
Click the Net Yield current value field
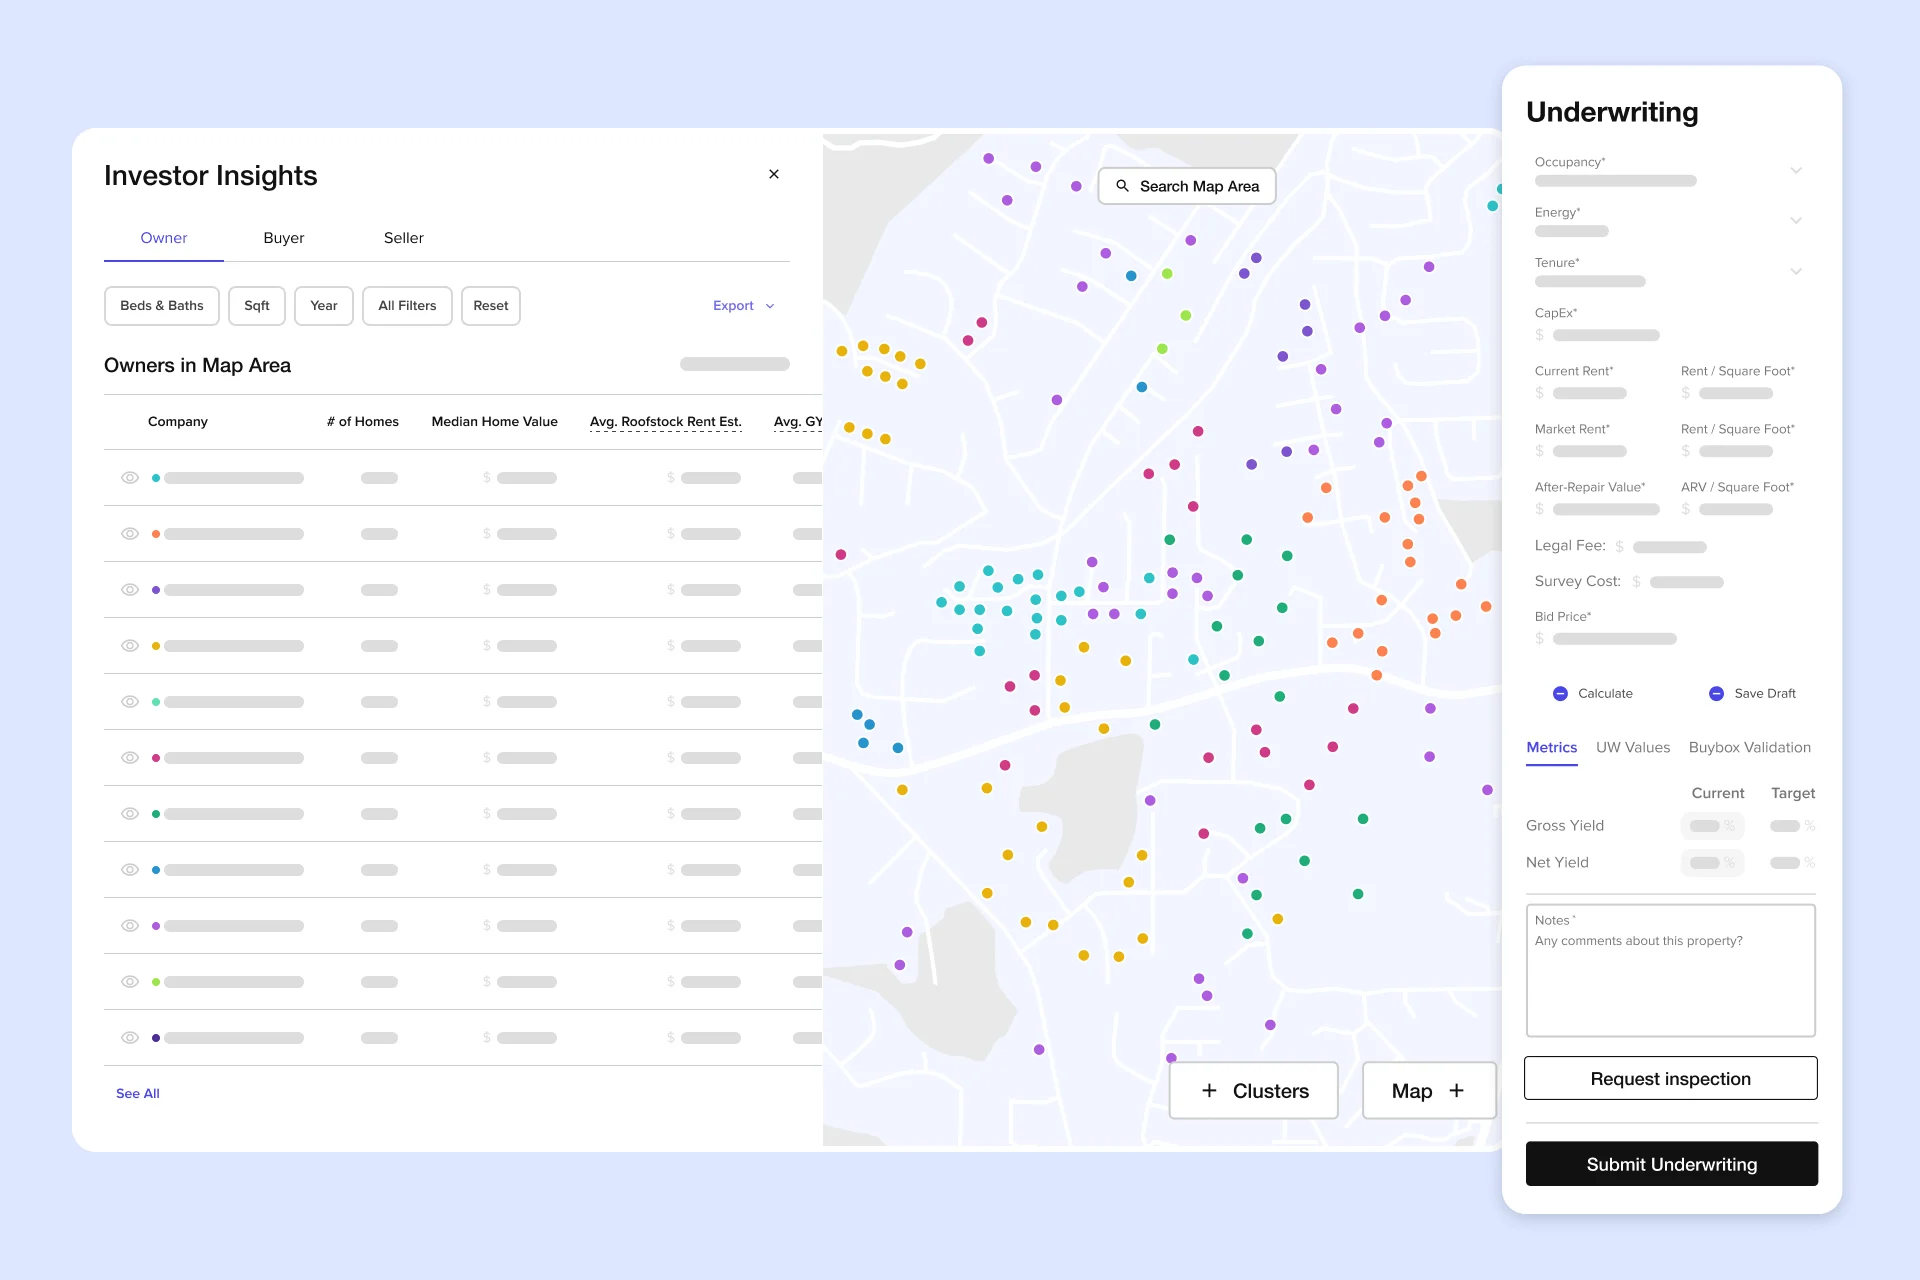coord(1713,863)
